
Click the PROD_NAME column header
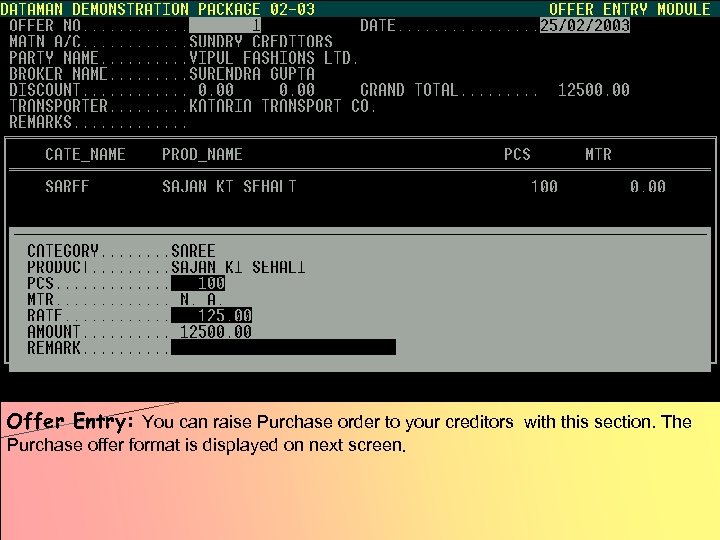pos(202,154)
